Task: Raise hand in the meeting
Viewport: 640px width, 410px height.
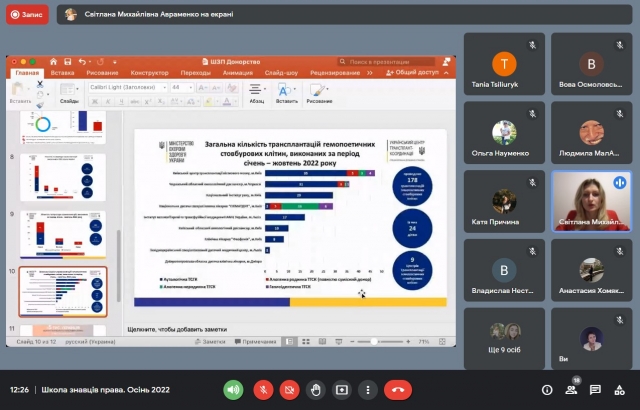Action: [316, 390]
